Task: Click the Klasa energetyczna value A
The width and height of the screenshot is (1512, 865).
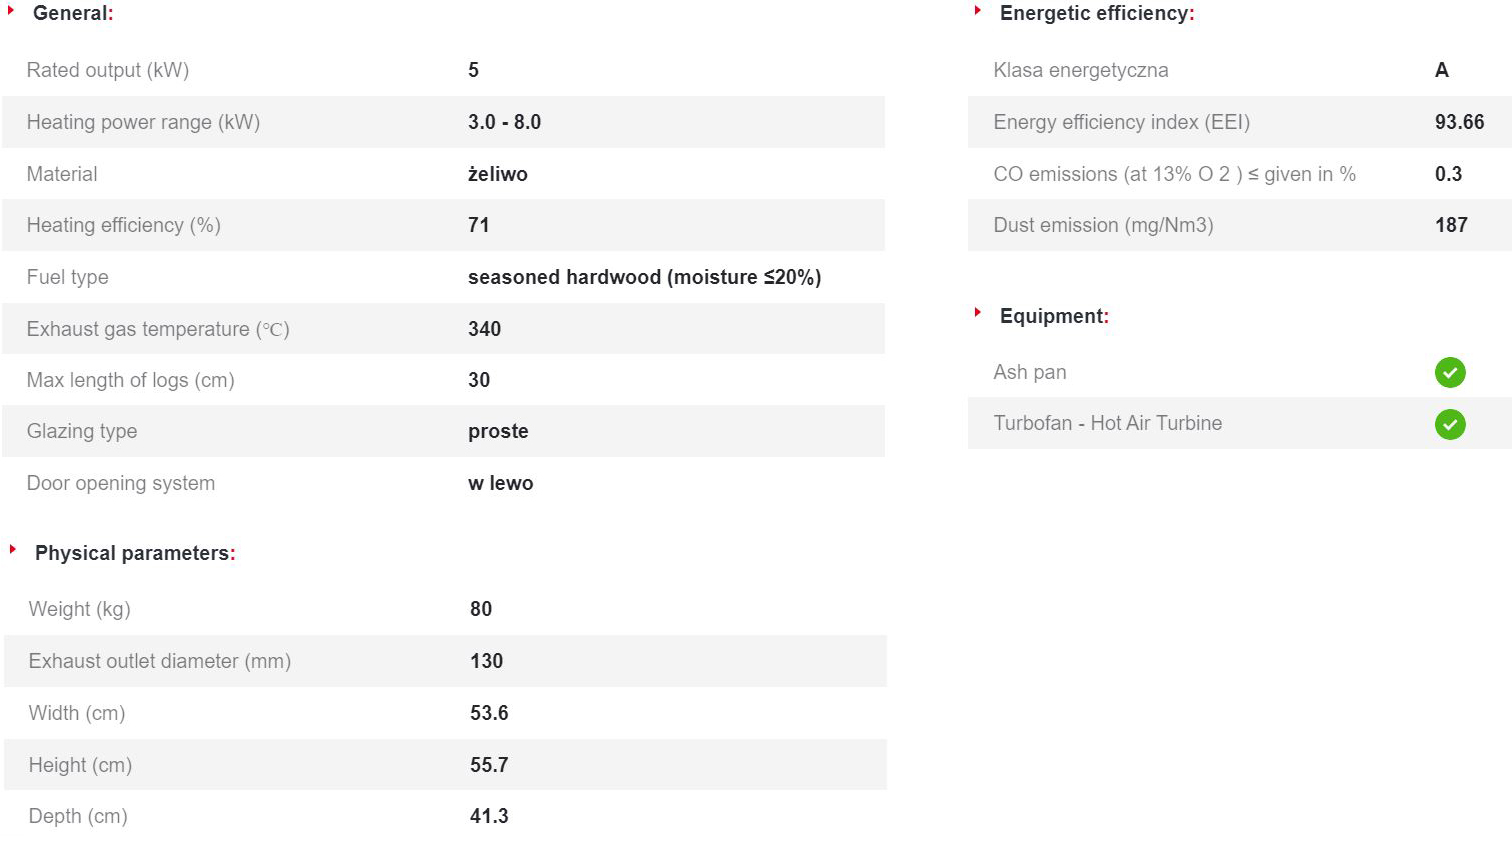Action: pyautogui.click(x=1442, y=70)
